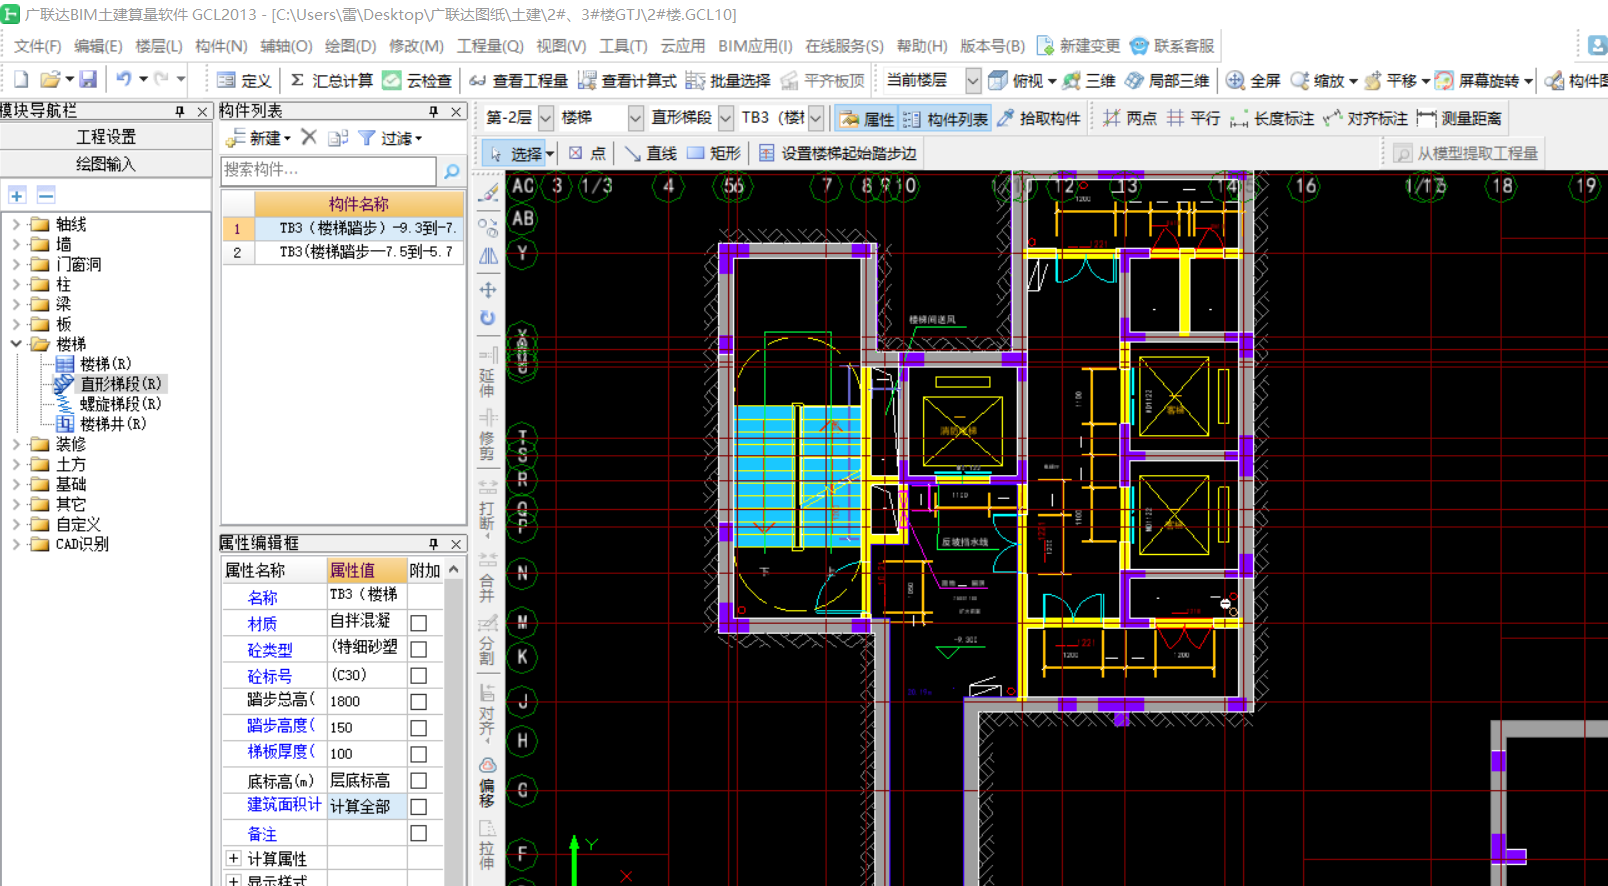The width and height of the screenshot is (1608, 886).
Task: Toggle the 属性 properties panel button
Action: [x=867, y=119]
